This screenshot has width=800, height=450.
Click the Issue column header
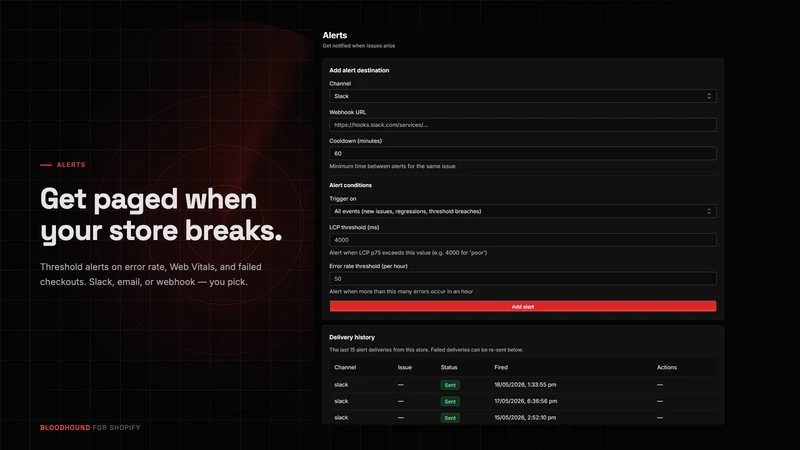pos(405,367)
